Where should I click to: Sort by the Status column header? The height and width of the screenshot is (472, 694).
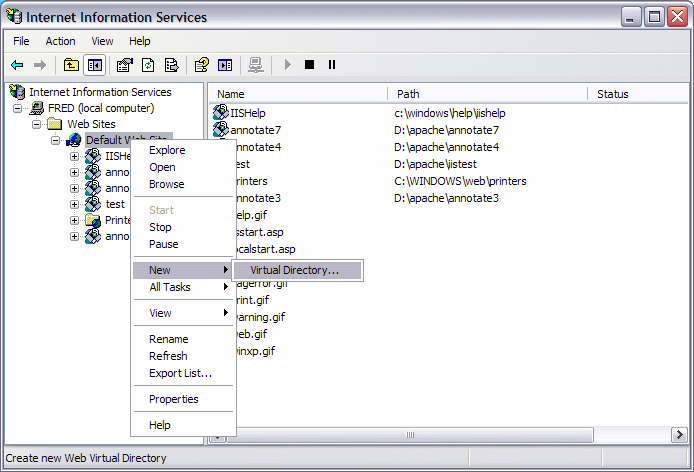pyautogui.click(x=638, y=94)
